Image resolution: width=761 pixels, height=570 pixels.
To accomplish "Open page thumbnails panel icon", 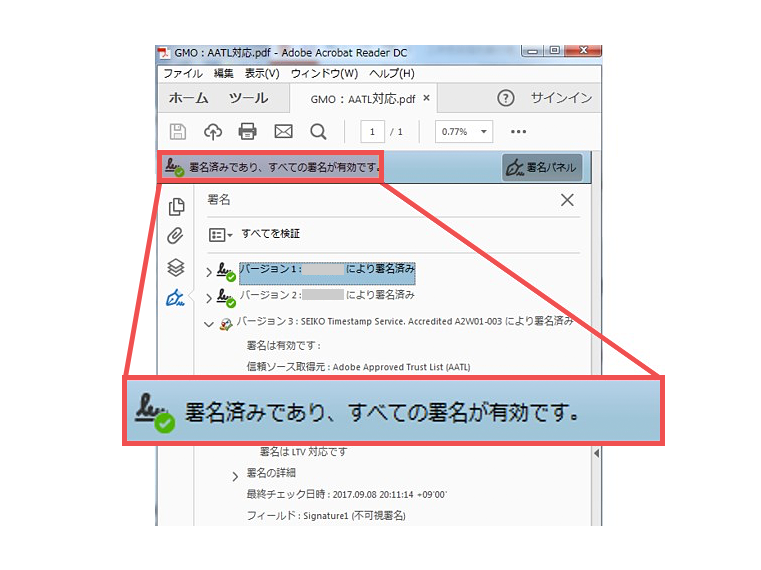I will 177,206.
